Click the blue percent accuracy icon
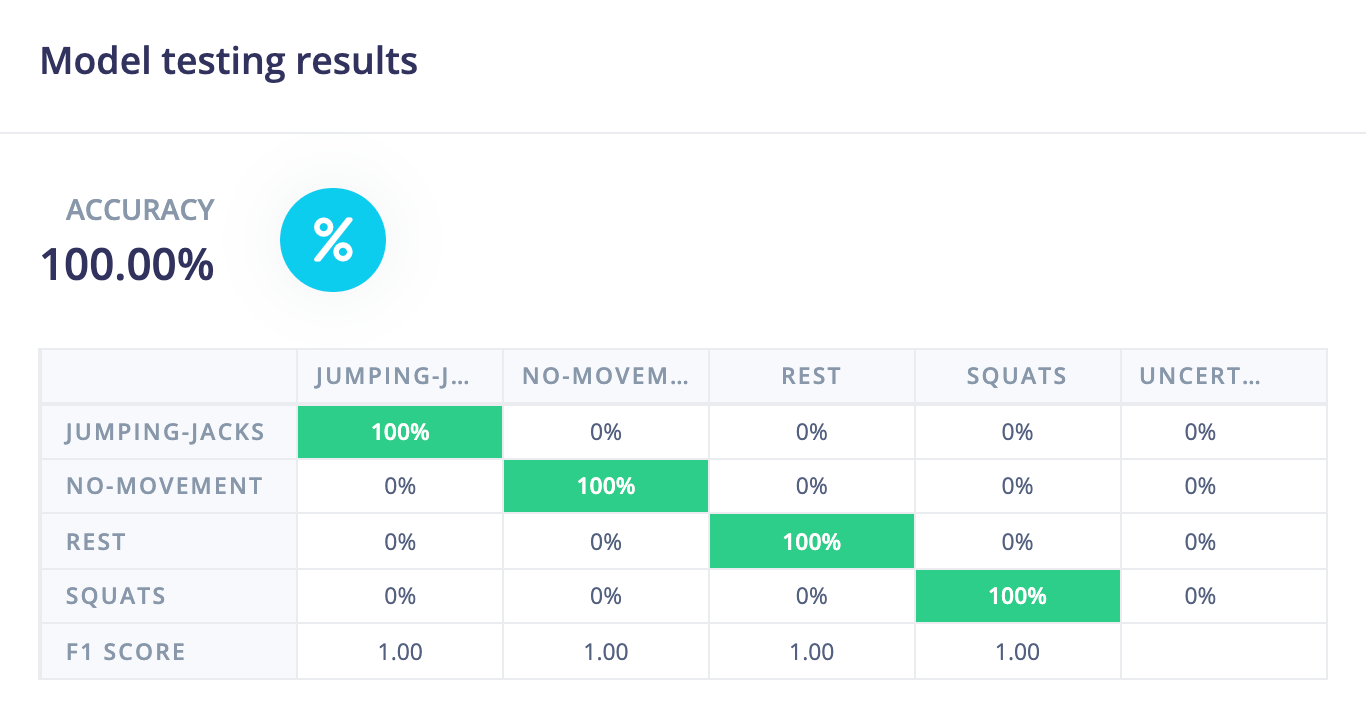1366x702 pixels. (x=332, y=240)
